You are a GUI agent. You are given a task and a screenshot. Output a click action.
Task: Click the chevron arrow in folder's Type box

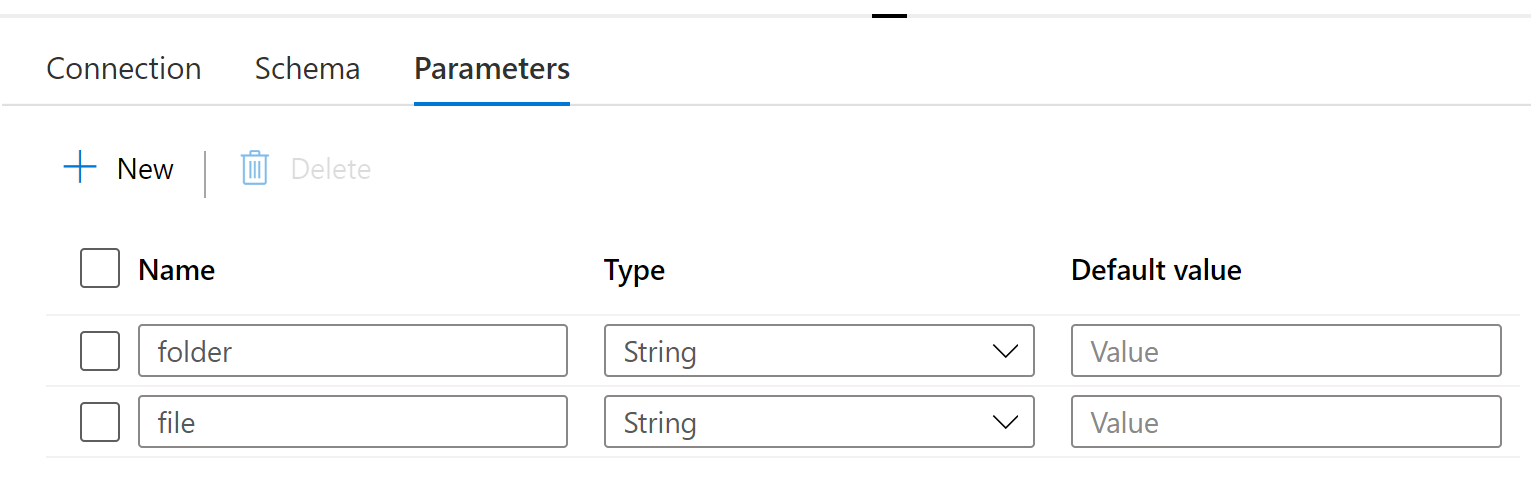coord(1004,351)
